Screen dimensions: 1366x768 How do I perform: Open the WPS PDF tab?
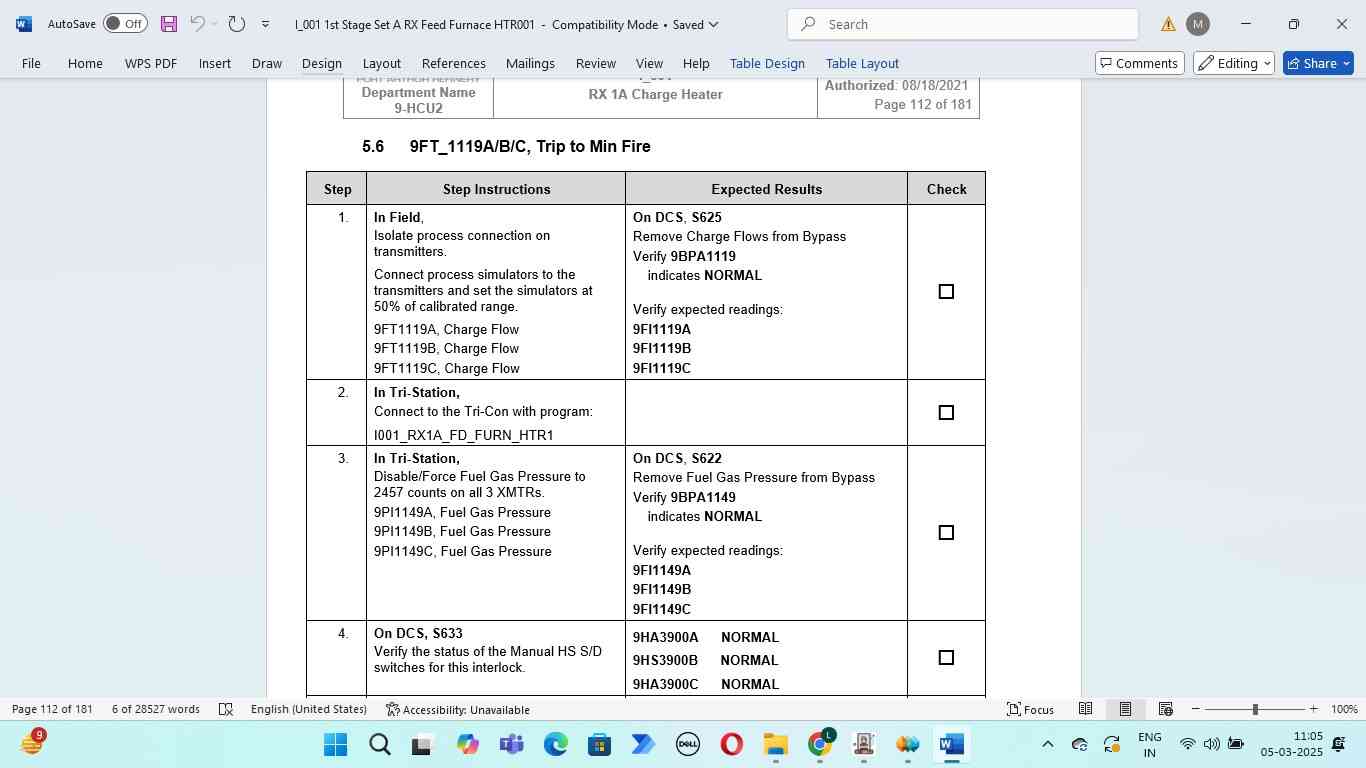pos(151,63)
